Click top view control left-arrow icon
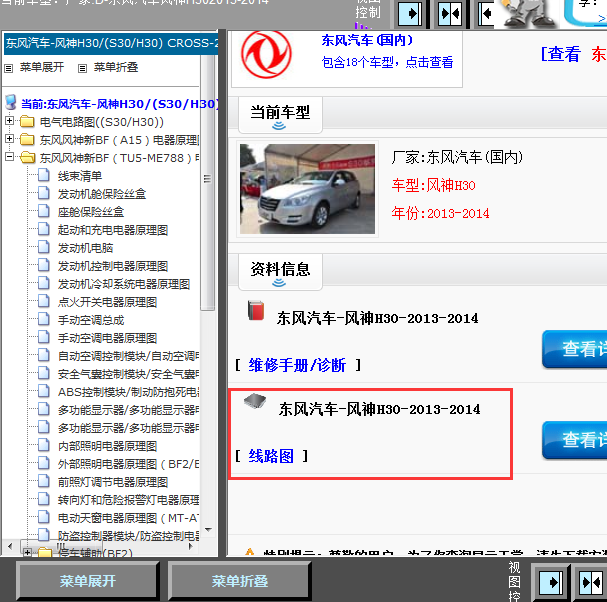The width and height of the screenshot is (607, 602). click(486, 14)
